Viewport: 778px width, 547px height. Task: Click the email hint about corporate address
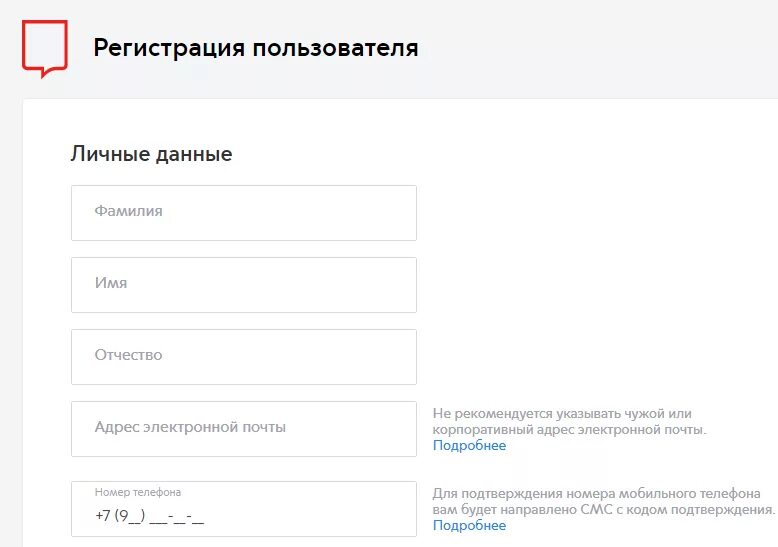(x=570, y=421)
